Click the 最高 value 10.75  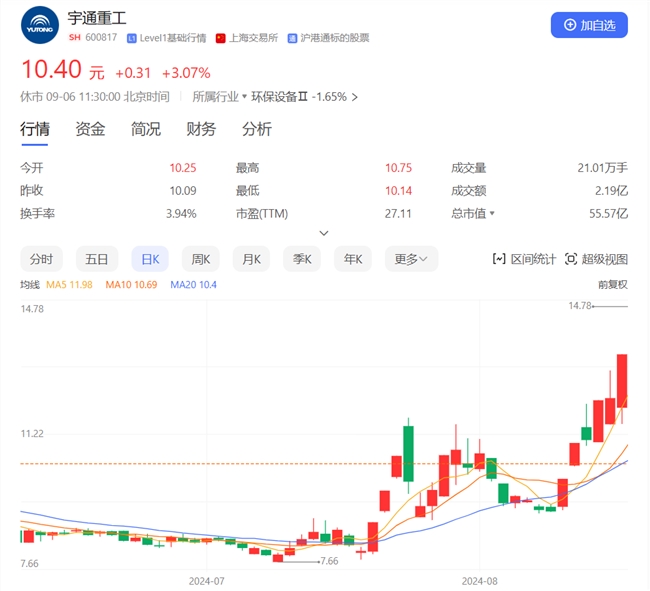(398, 168)
